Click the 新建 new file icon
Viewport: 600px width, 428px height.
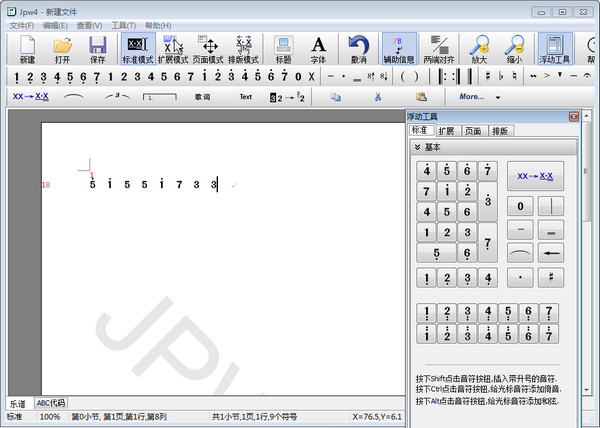(27, 49)
